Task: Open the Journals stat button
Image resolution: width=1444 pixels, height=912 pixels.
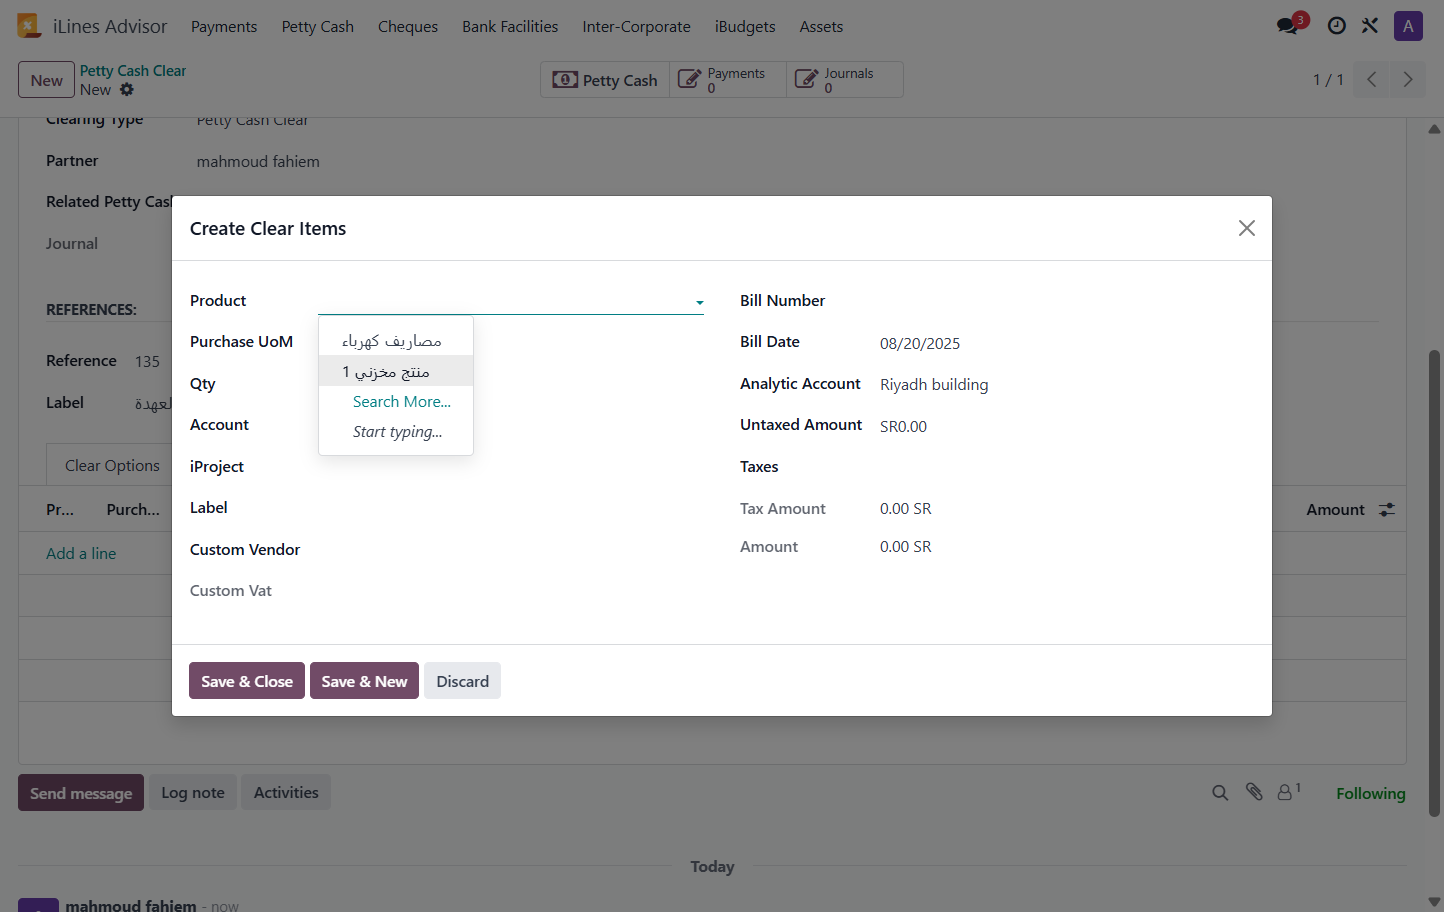Action: pyautogui.click(x=844, y=80)
